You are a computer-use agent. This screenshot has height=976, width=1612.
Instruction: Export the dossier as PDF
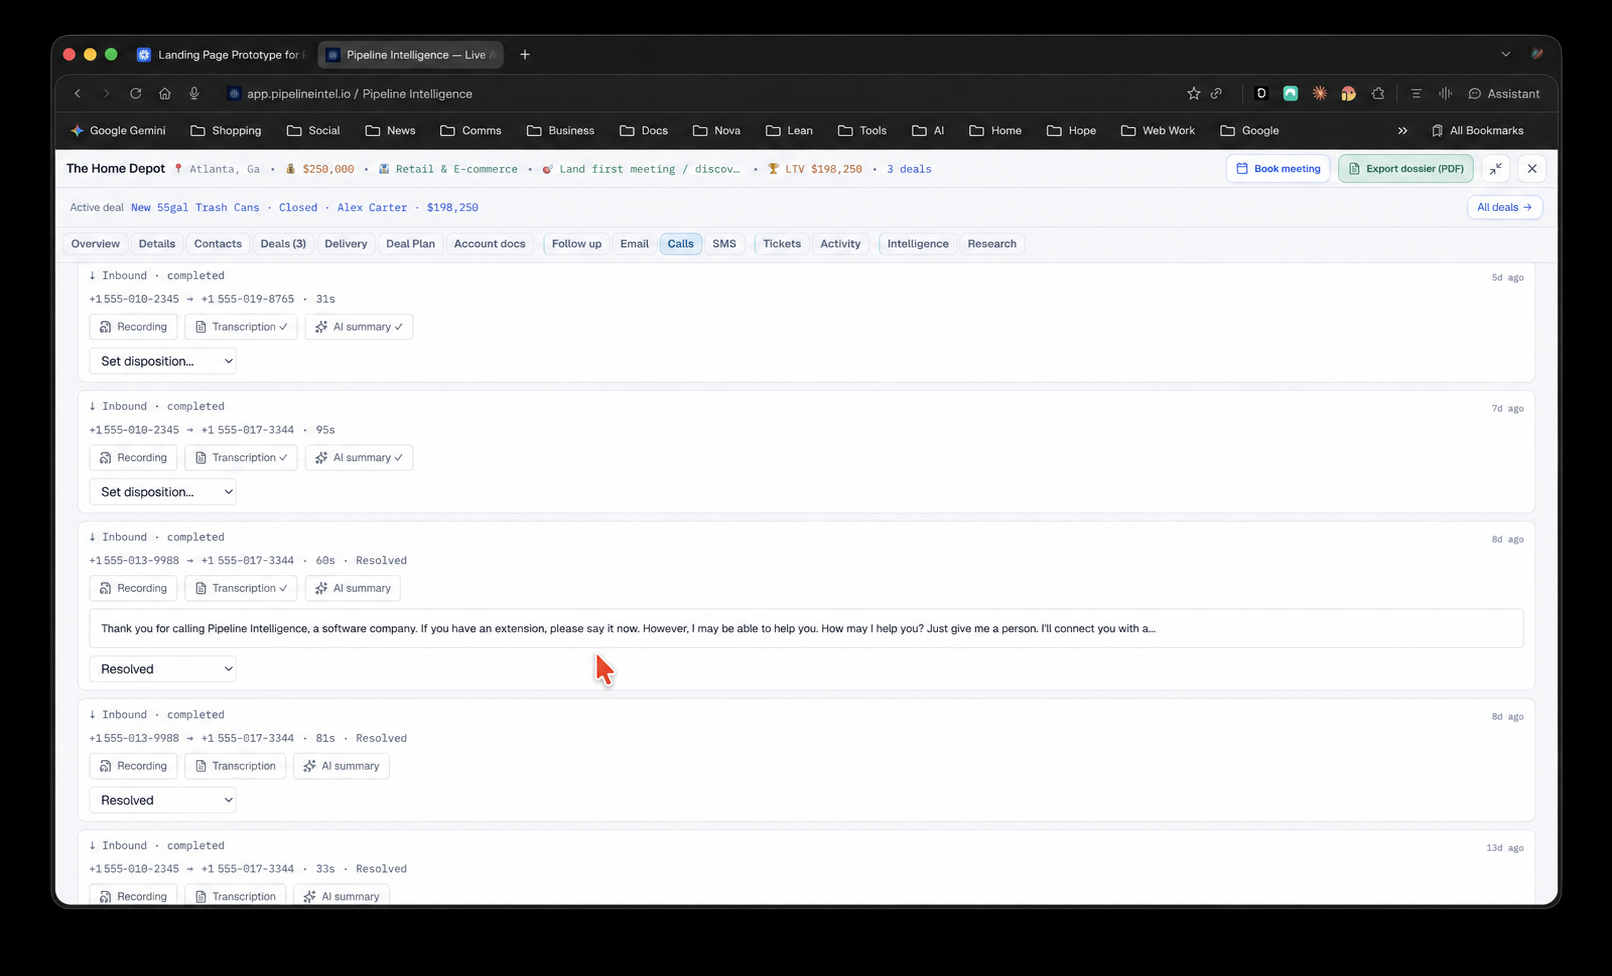(1405, 168)
